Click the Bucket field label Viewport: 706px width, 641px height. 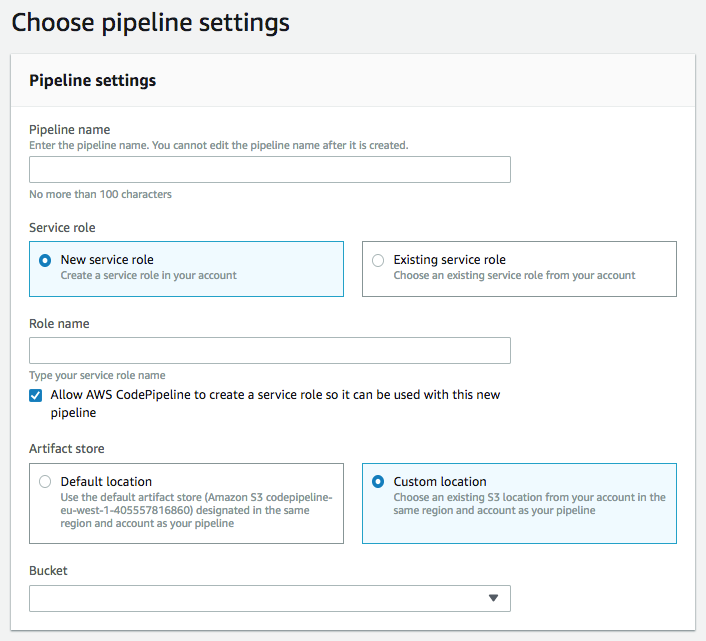pos(48,570)
